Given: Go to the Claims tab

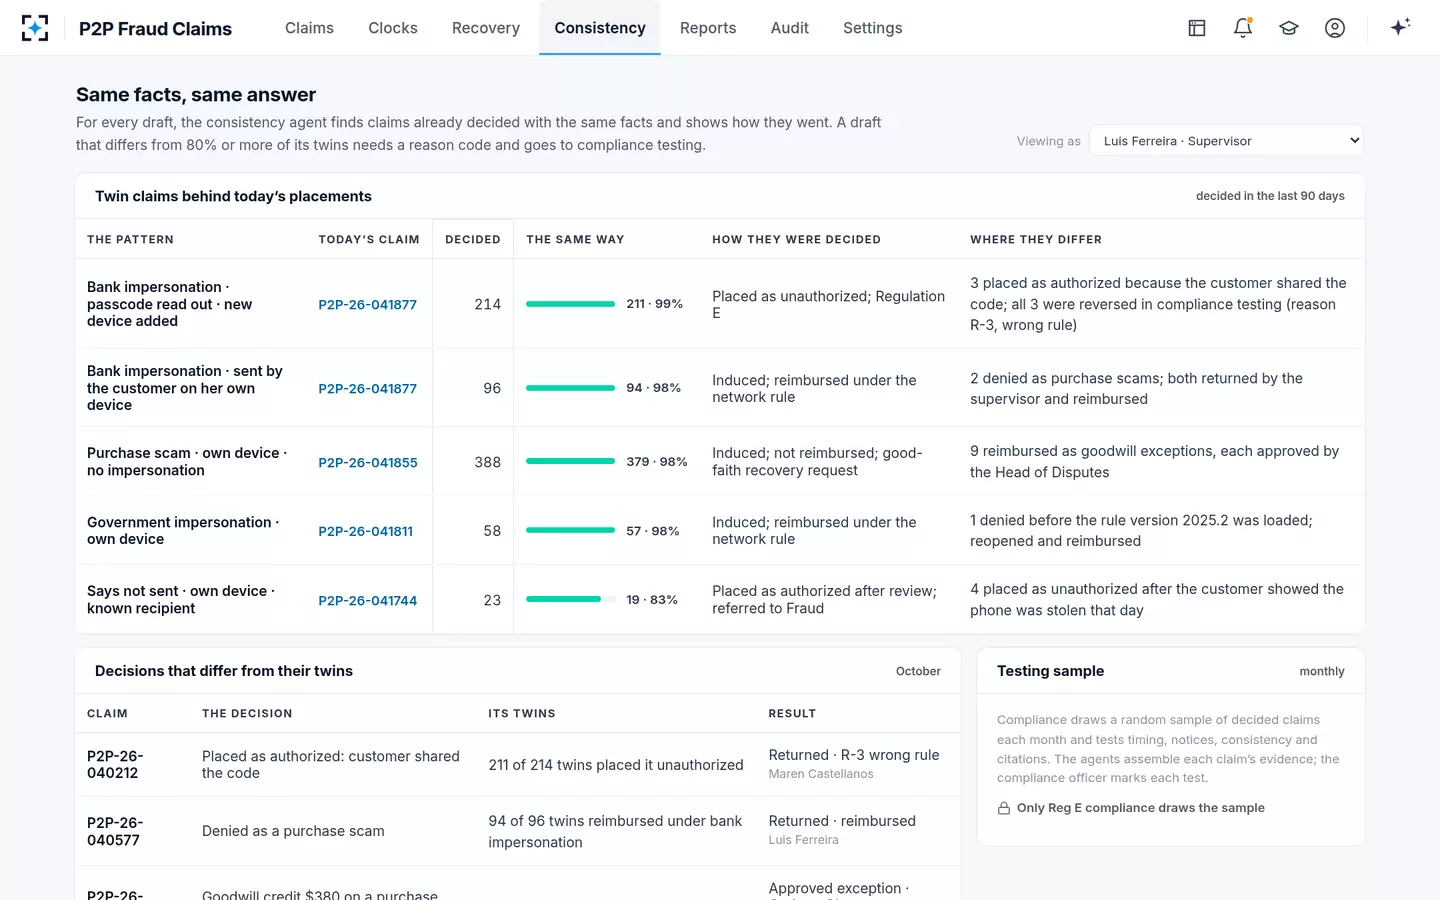Looking at the screenshot, I should 309,28.
